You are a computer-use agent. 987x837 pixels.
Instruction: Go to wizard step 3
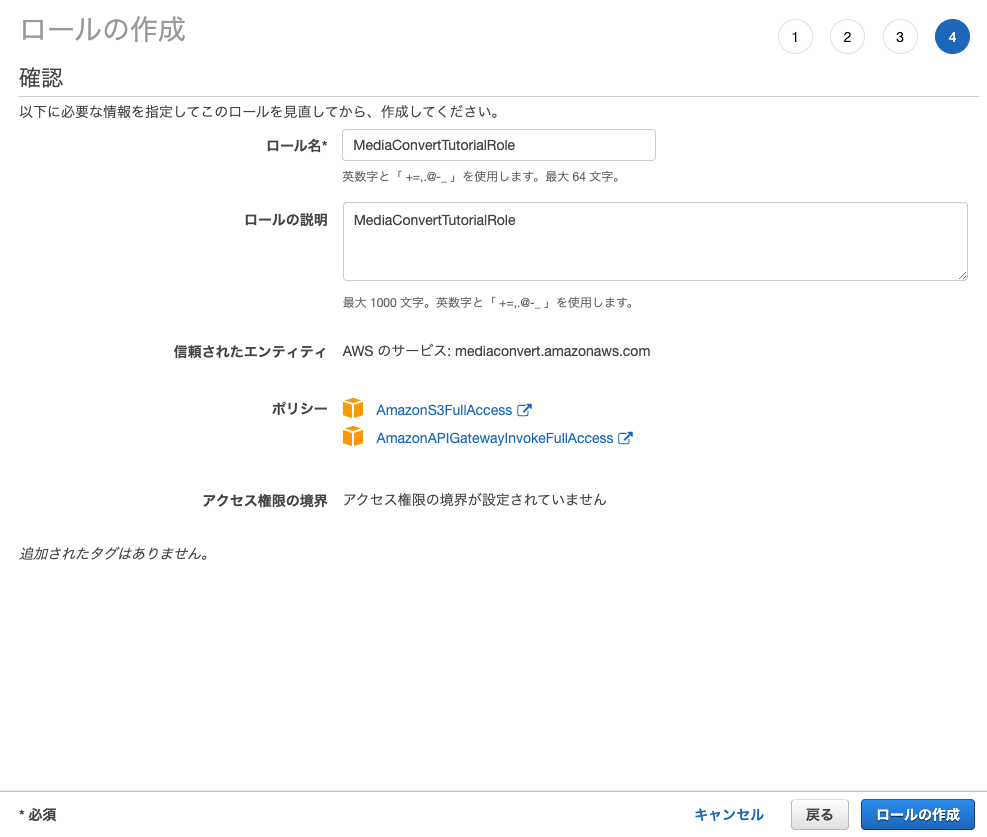click(900, 37)
